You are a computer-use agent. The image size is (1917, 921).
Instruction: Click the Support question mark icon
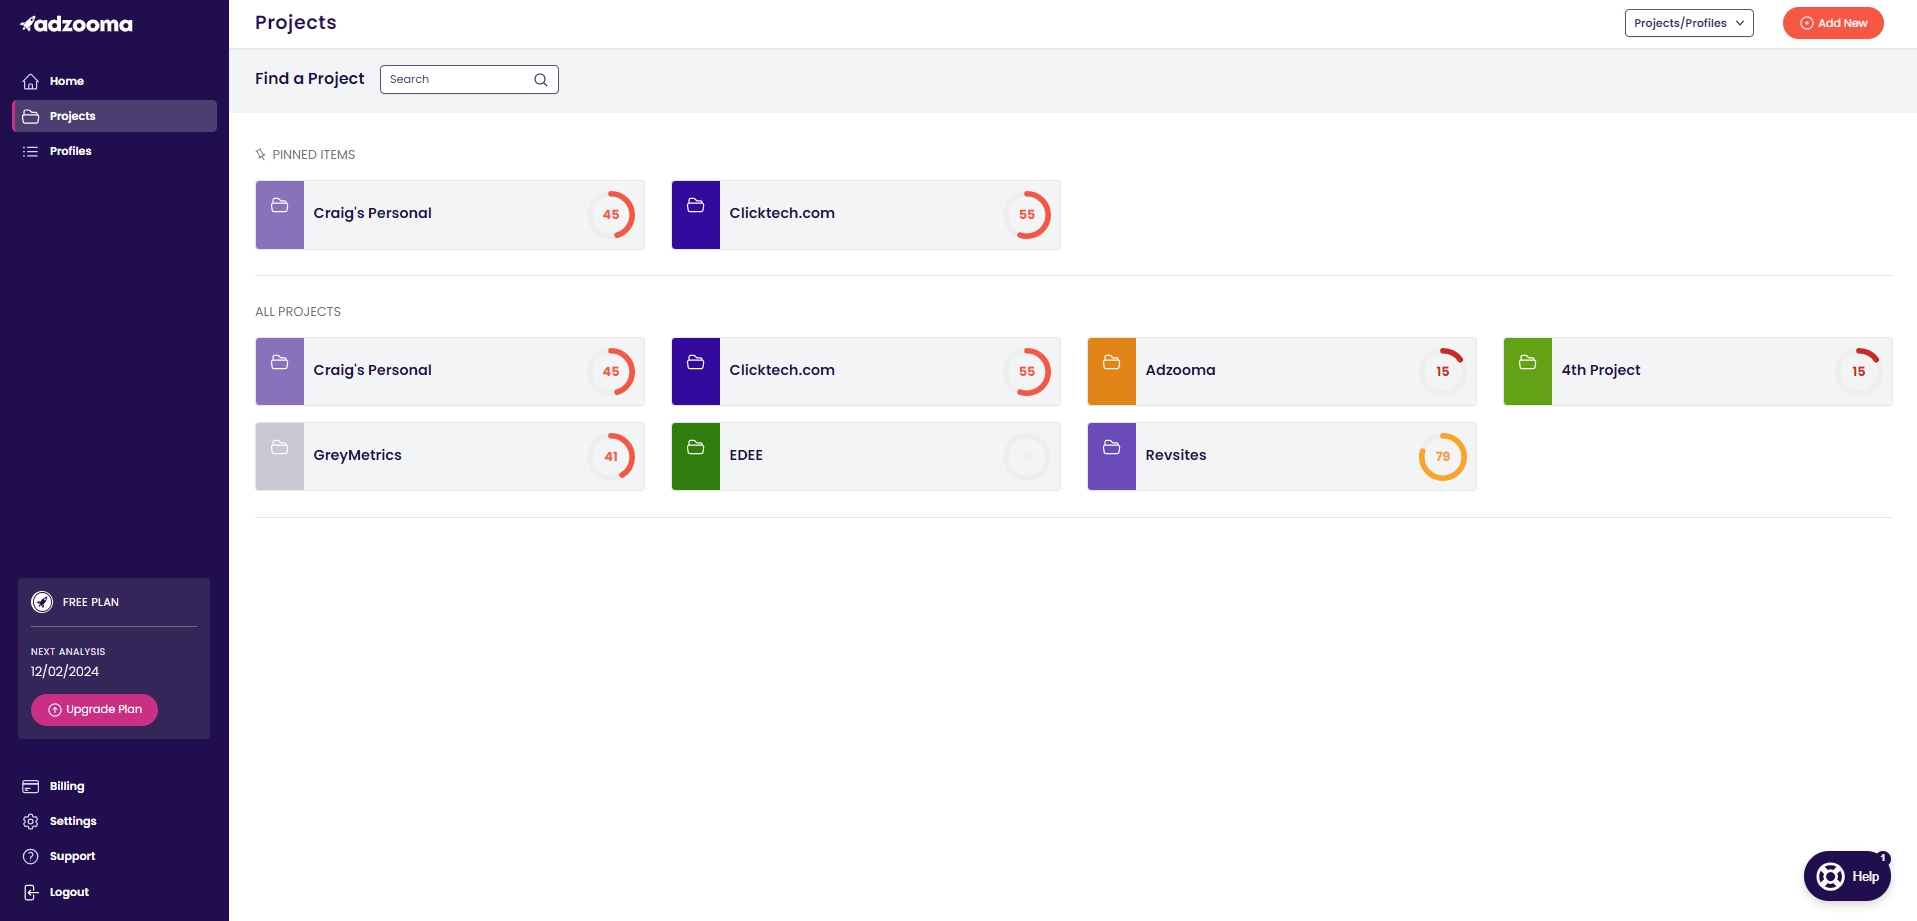click(x=31, y=856)
